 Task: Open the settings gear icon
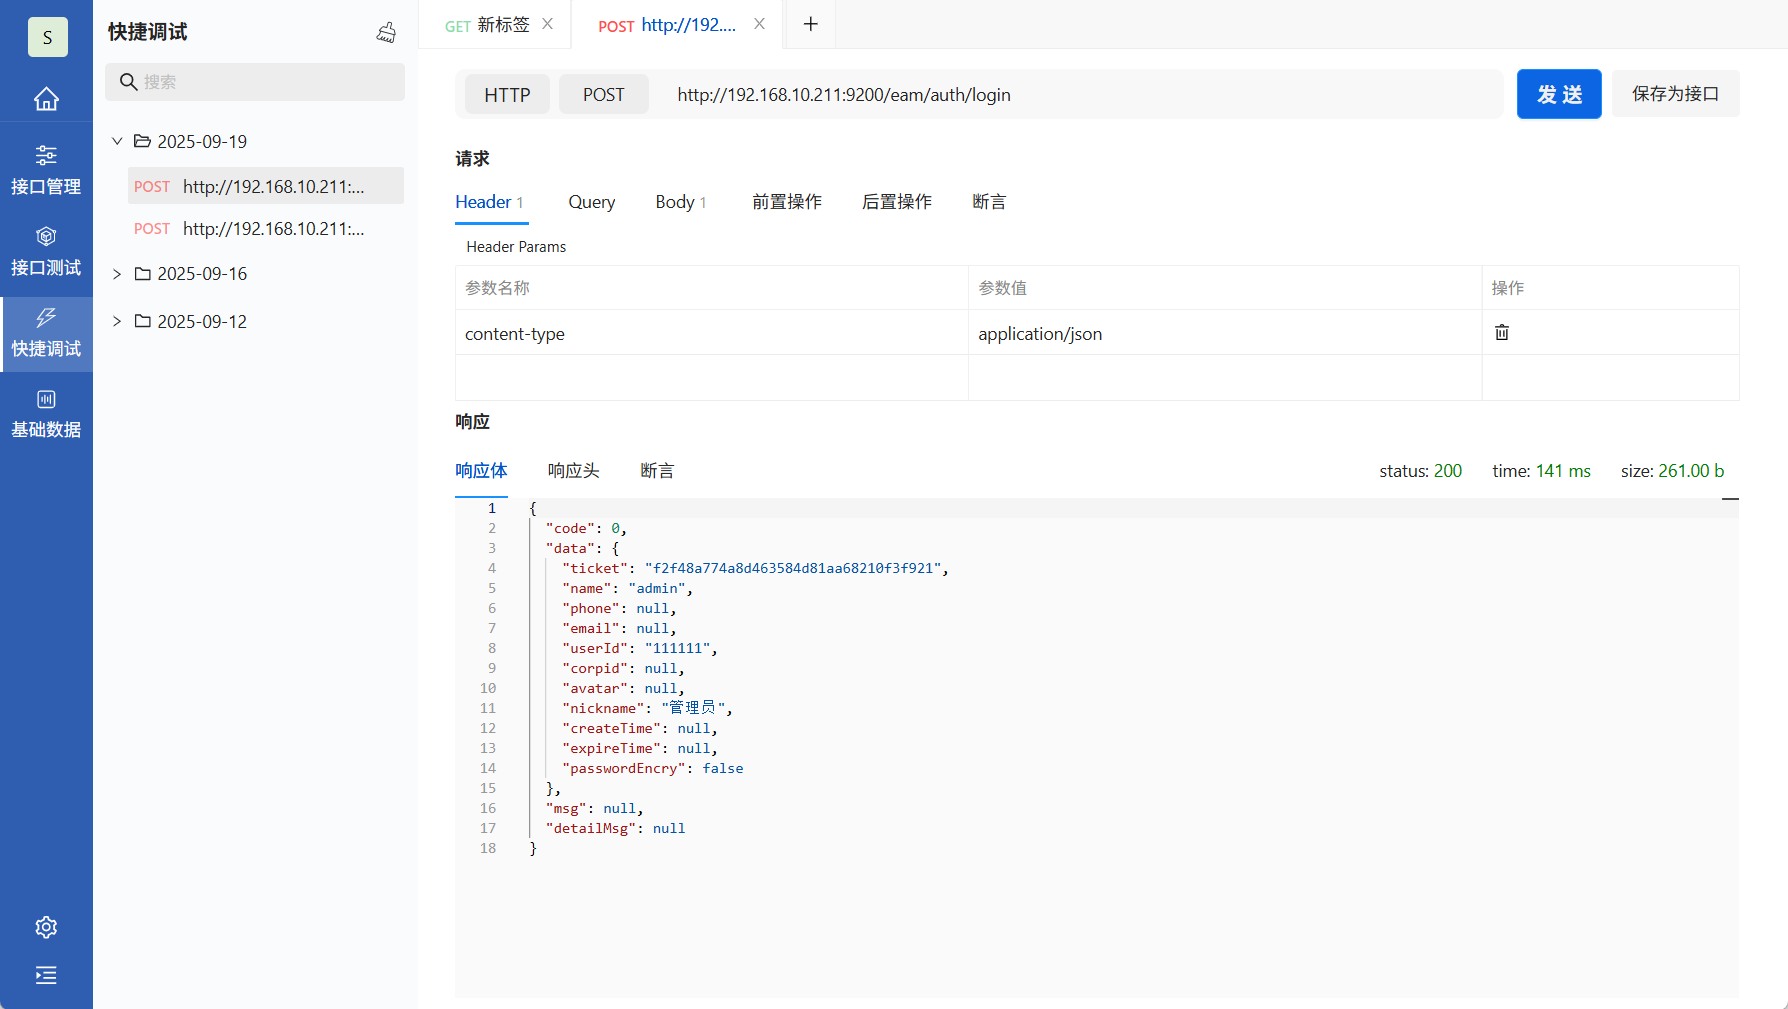(46, 927)
